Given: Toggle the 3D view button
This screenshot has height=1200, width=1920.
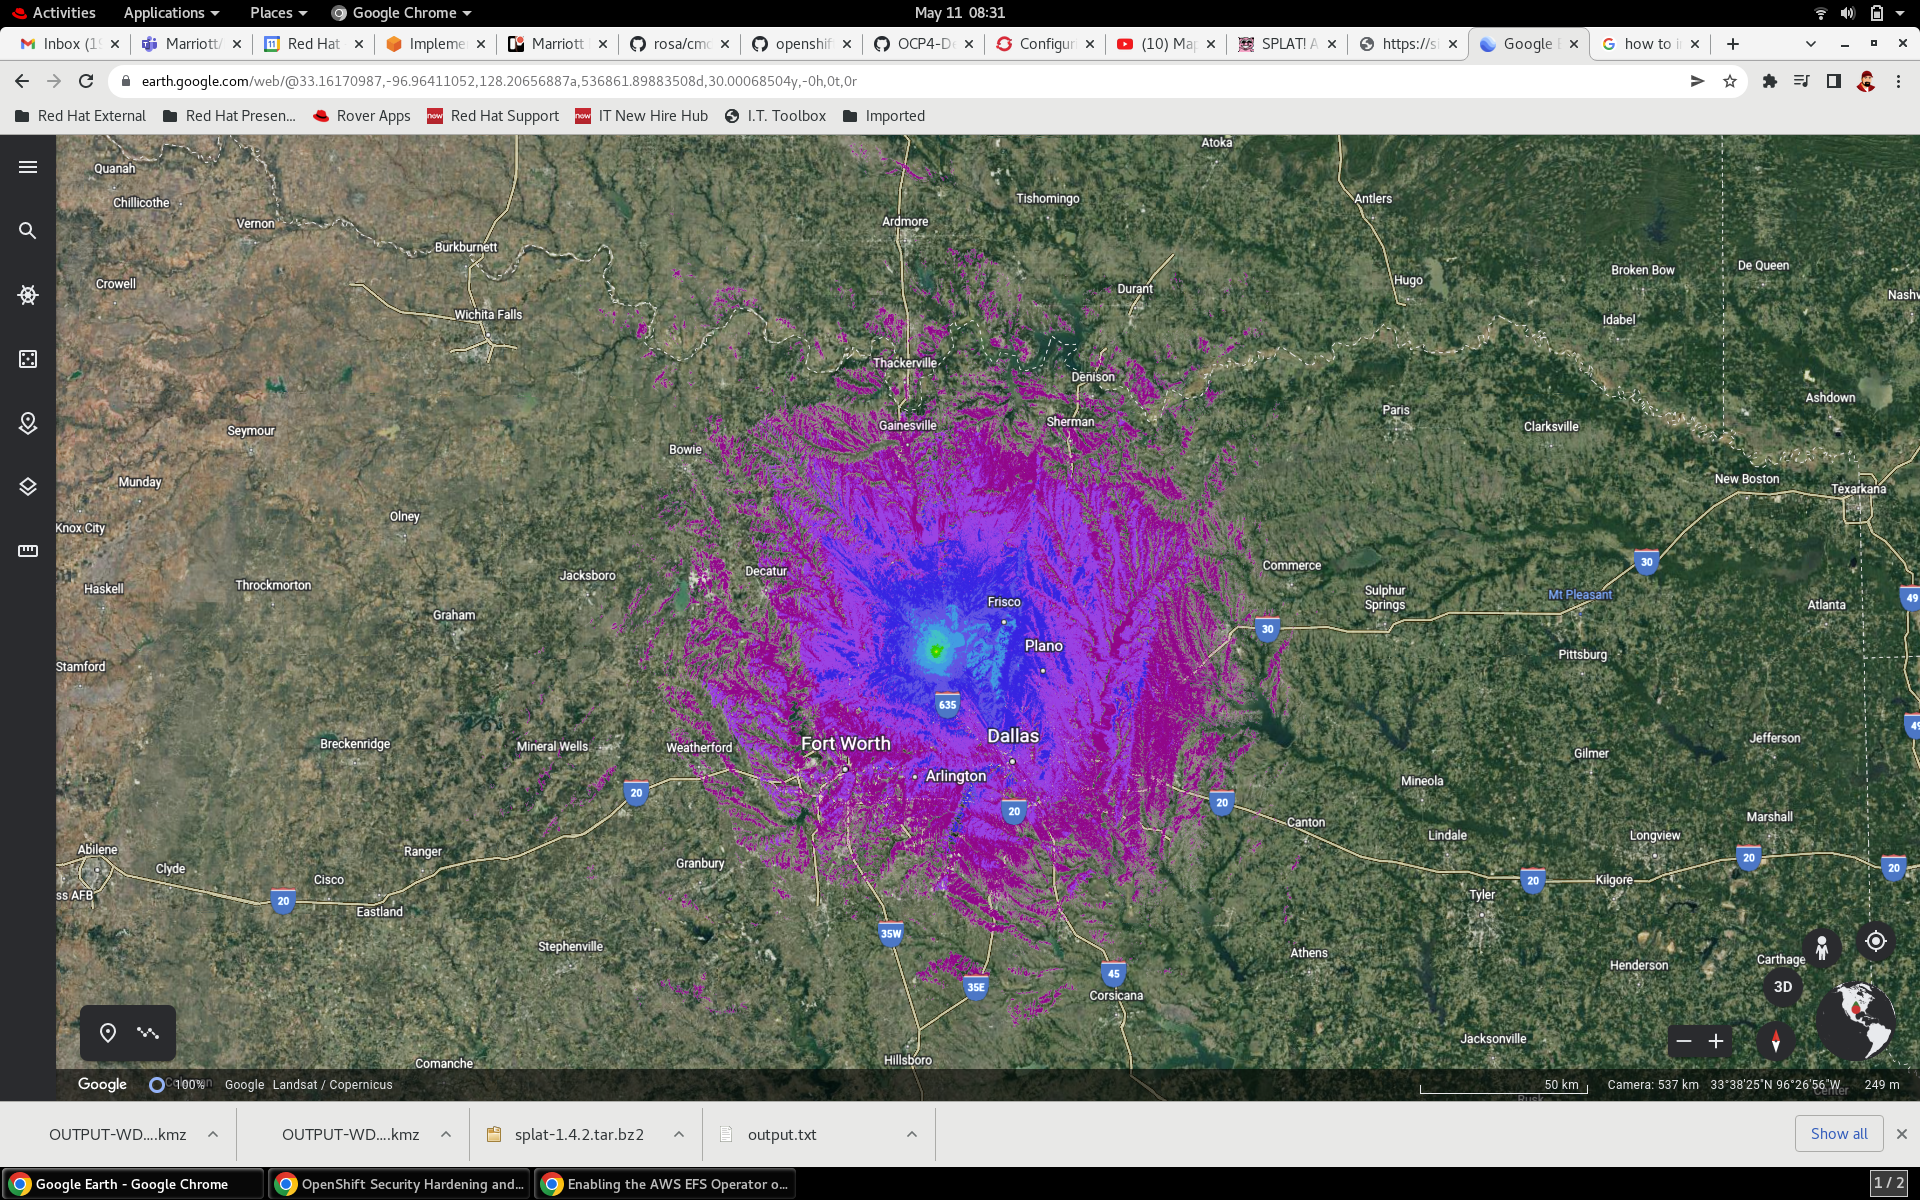Looking at the screenshot, I should [x=1782, y=987].
